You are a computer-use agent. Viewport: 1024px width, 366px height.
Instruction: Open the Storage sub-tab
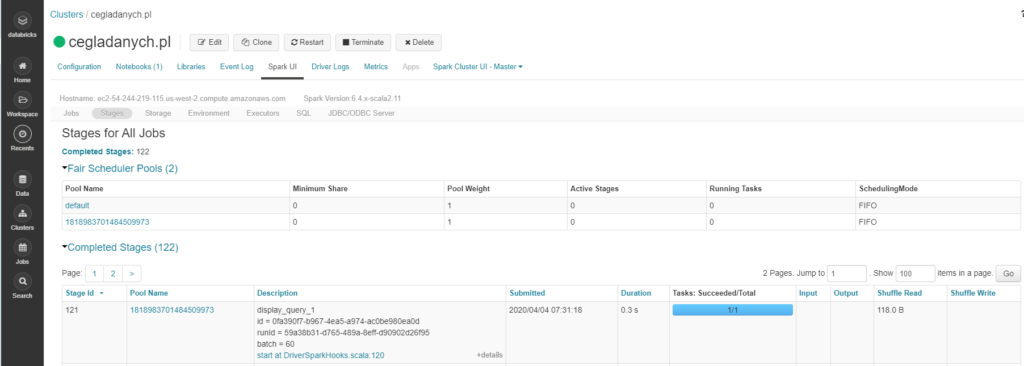158,113
